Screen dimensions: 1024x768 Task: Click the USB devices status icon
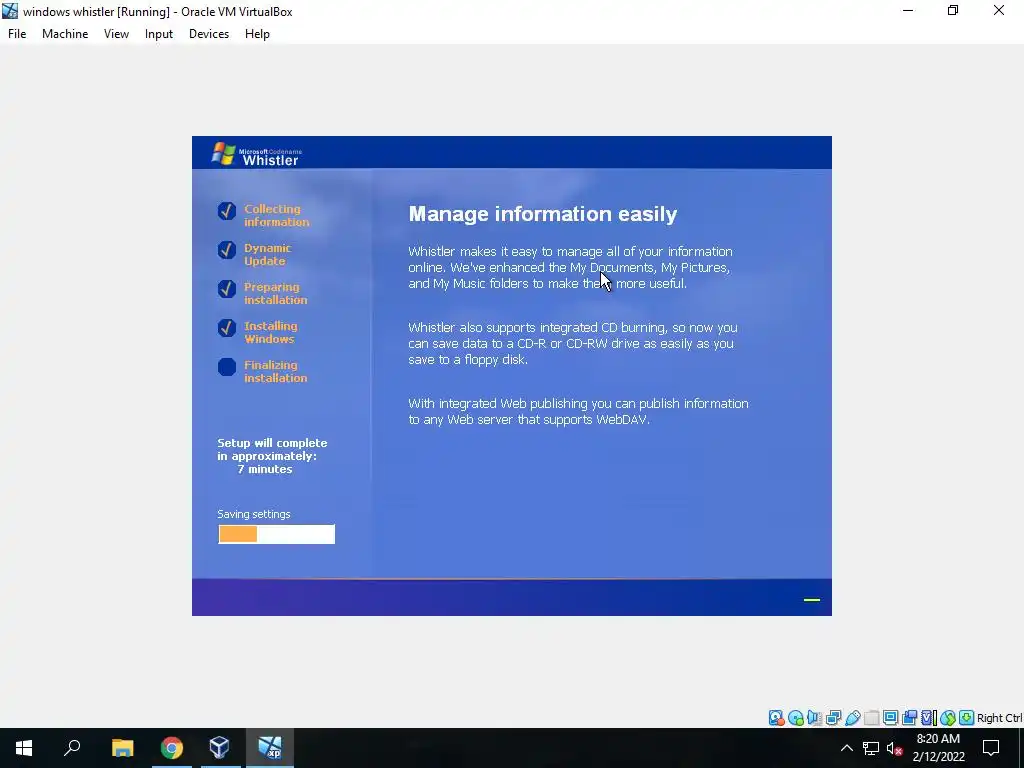click(852, 718)
